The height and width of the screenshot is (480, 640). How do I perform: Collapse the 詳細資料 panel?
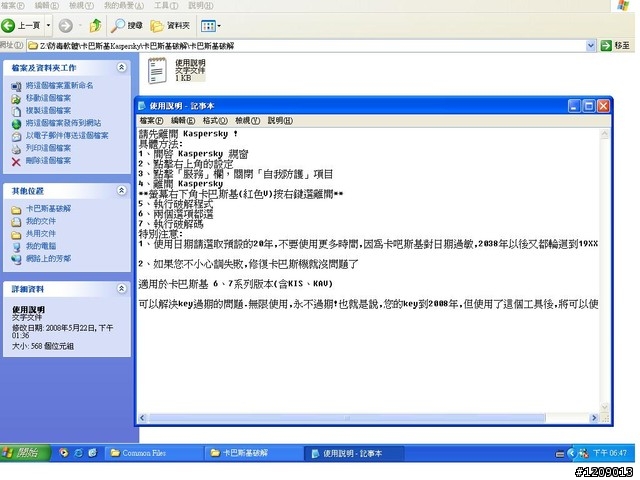click(x=121, y=289)
